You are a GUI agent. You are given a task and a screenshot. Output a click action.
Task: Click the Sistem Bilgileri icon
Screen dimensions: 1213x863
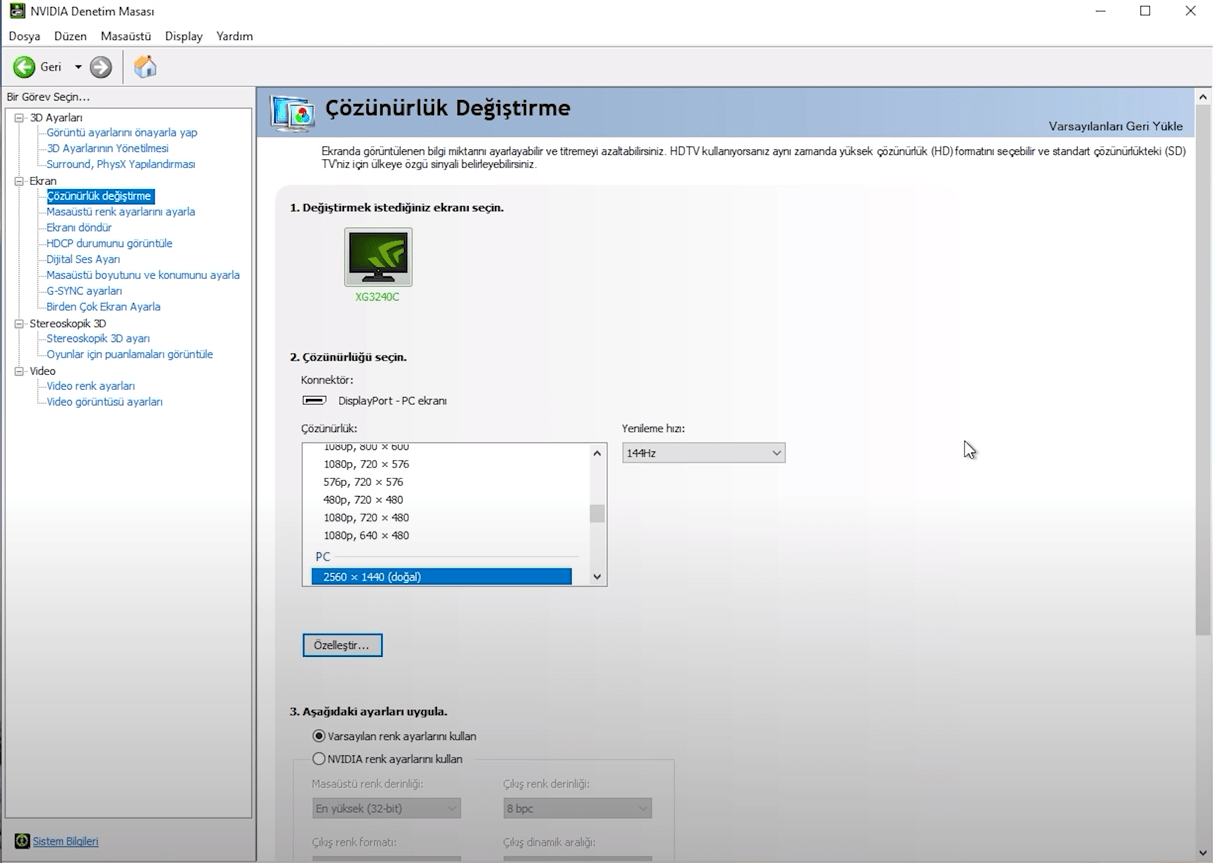point(22,841)
